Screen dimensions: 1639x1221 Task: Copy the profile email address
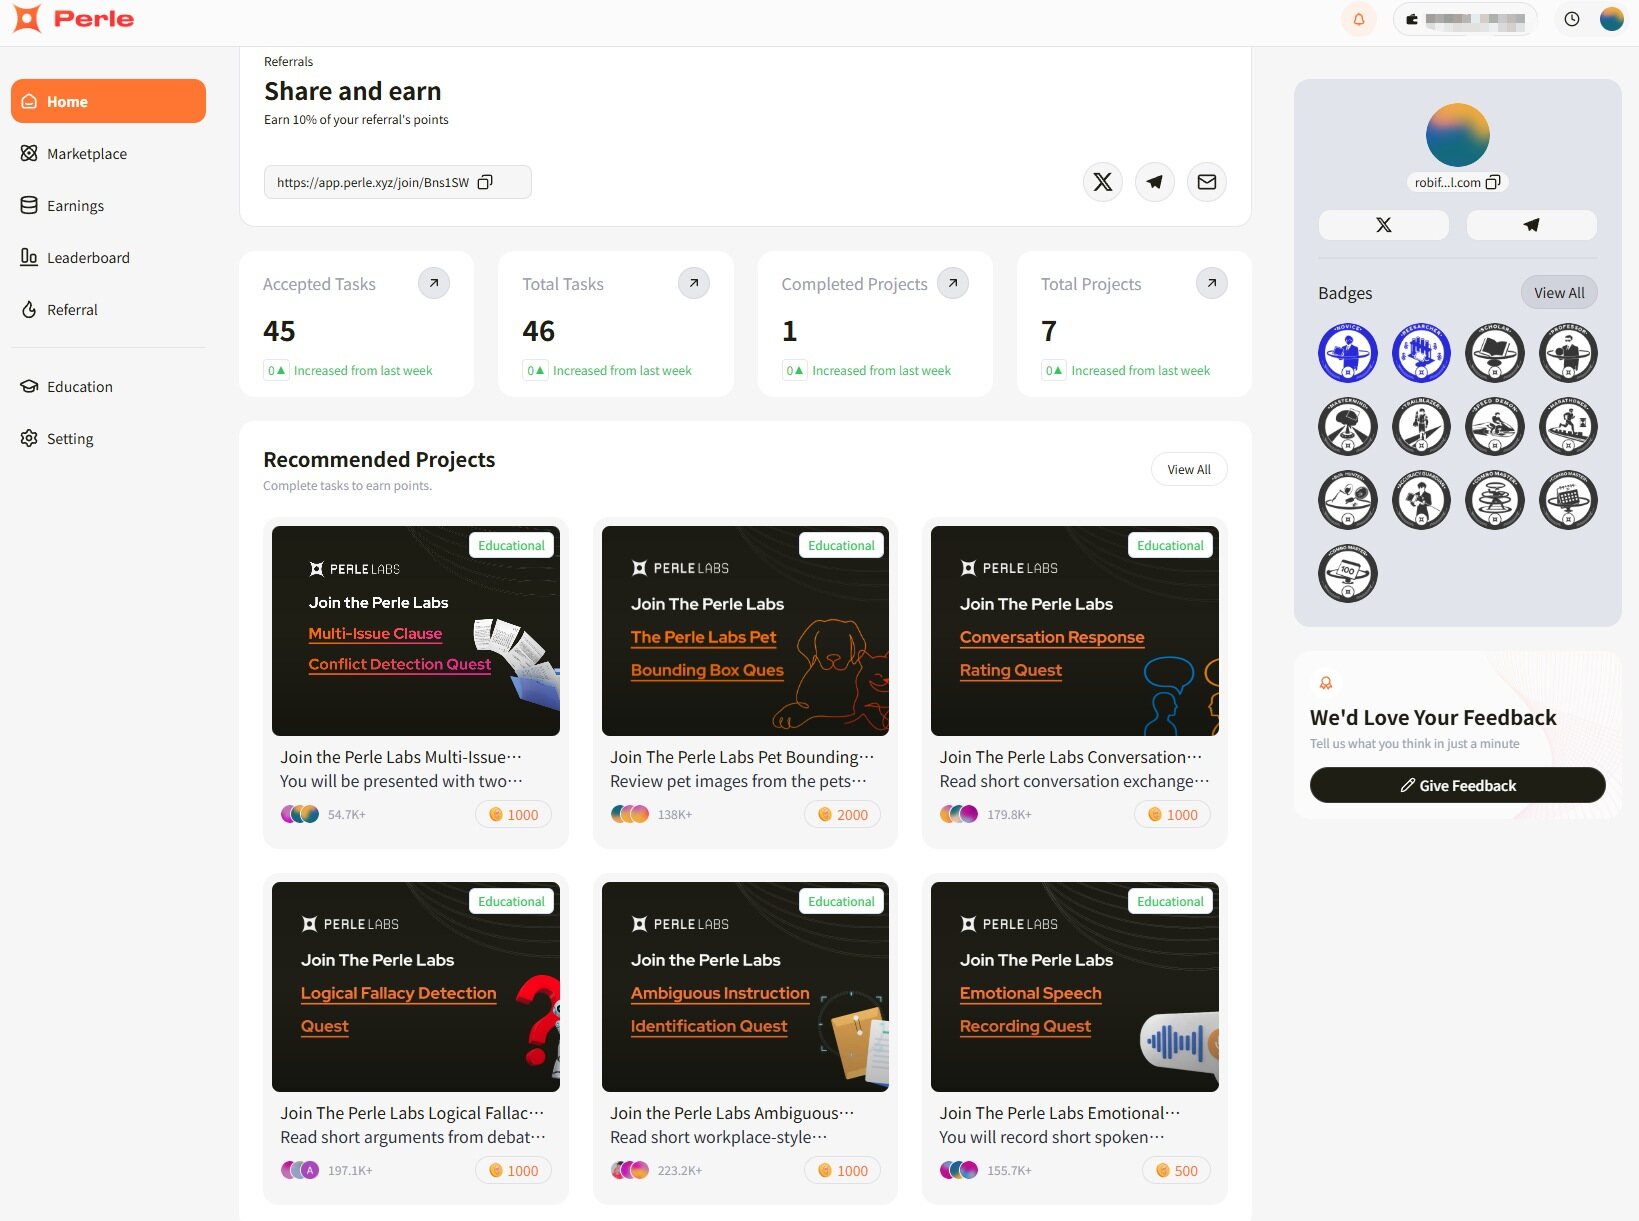pyautogui.click(x=1493, y=182)
